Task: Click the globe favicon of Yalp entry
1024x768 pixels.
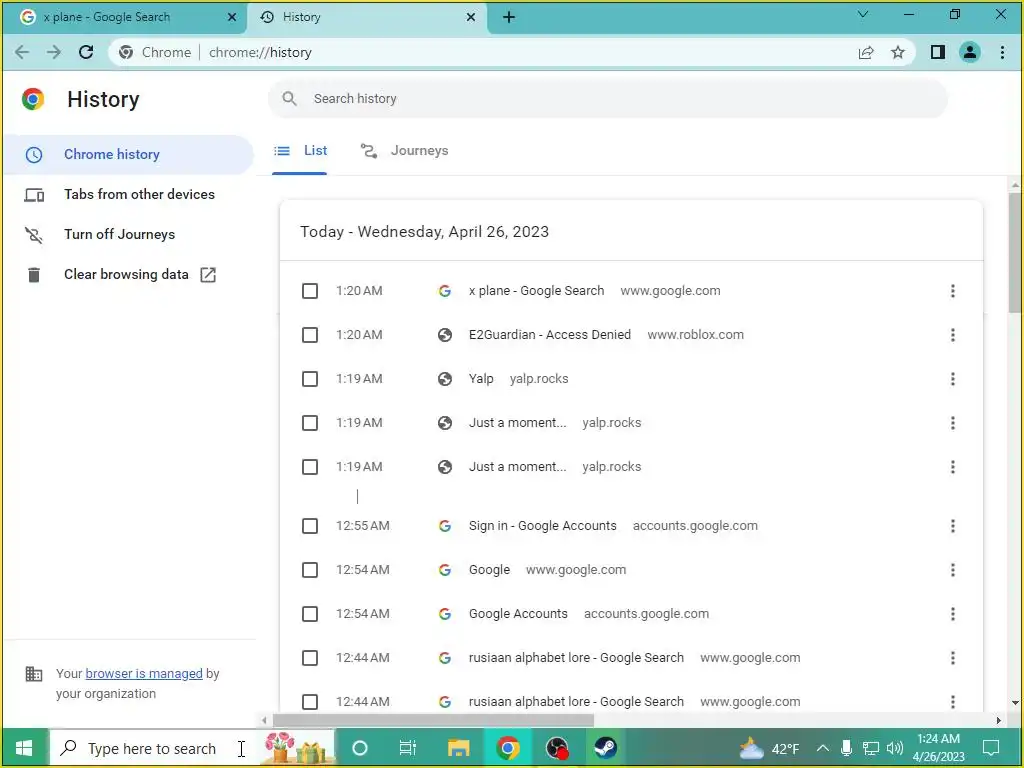Action: click(x=445, y=379)
